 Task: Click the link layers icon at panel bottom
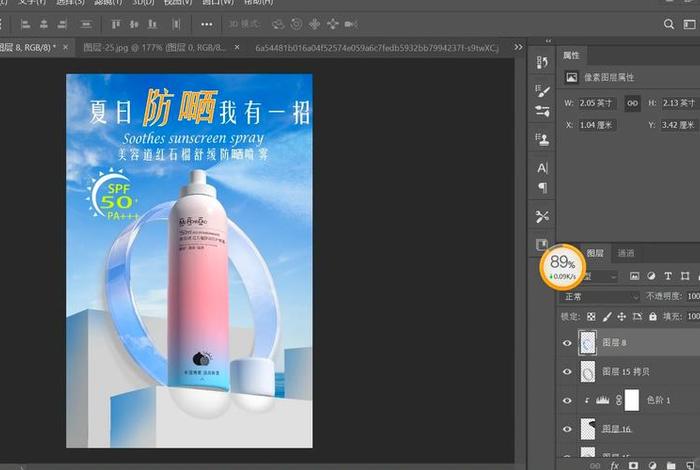point(595,466)
